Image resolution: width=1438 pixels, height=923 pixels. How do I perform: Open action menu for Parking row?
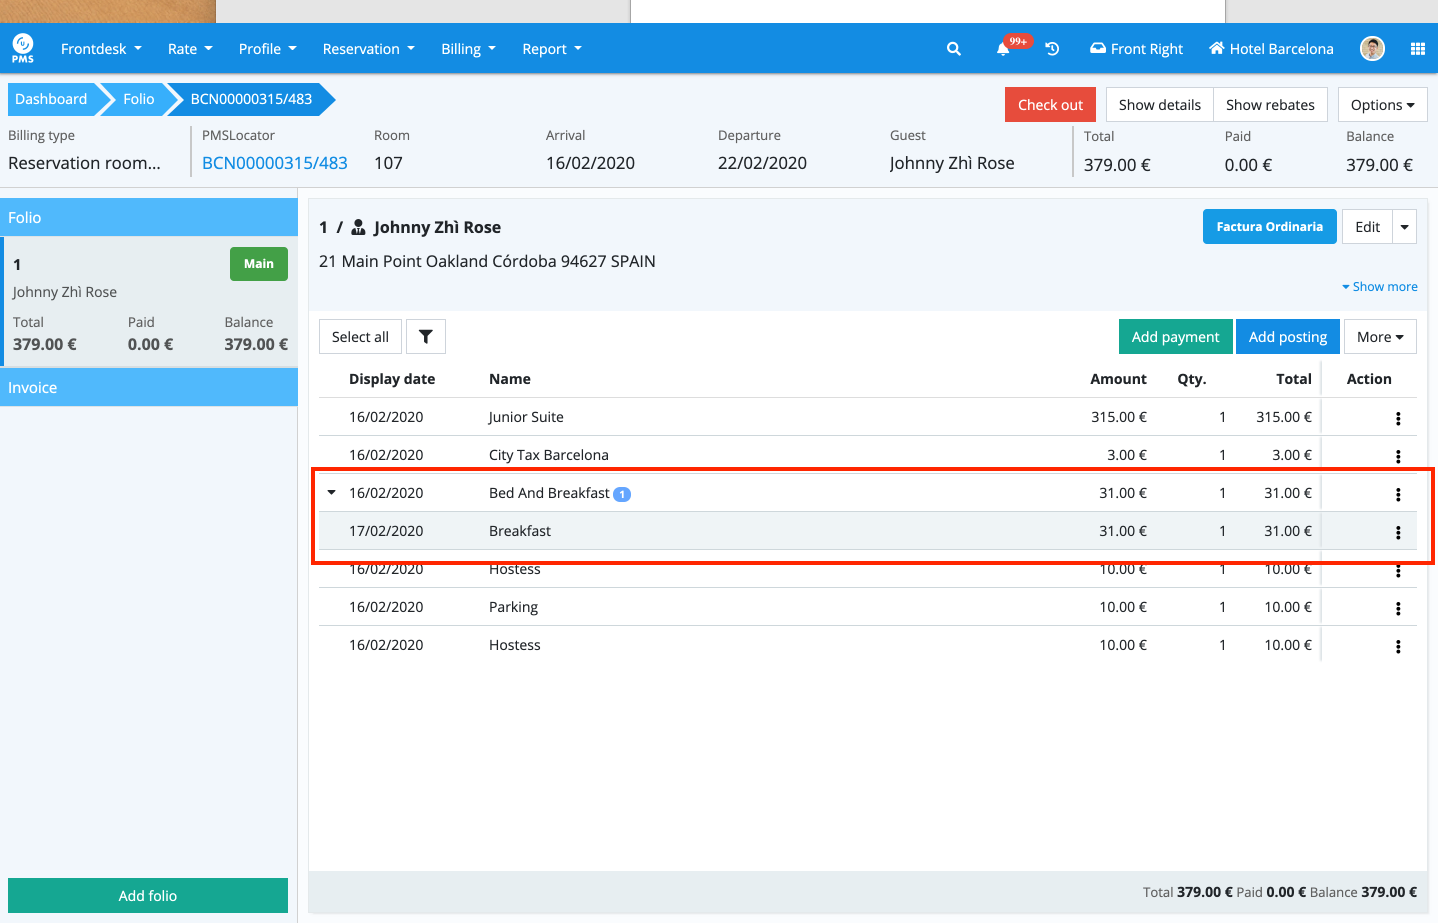(x=1397, y=609)
